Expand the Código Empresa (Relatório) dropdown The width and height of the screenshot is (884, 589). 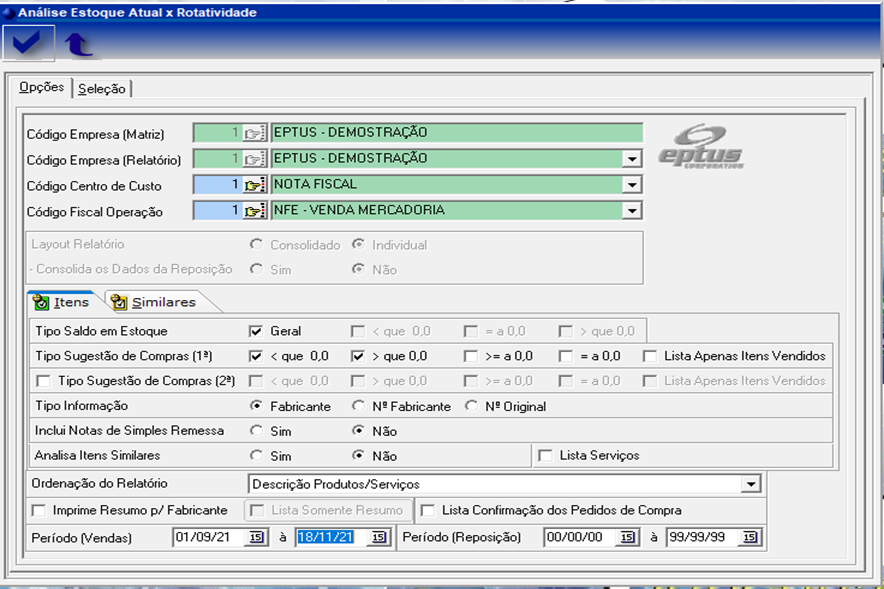(631, 159)
